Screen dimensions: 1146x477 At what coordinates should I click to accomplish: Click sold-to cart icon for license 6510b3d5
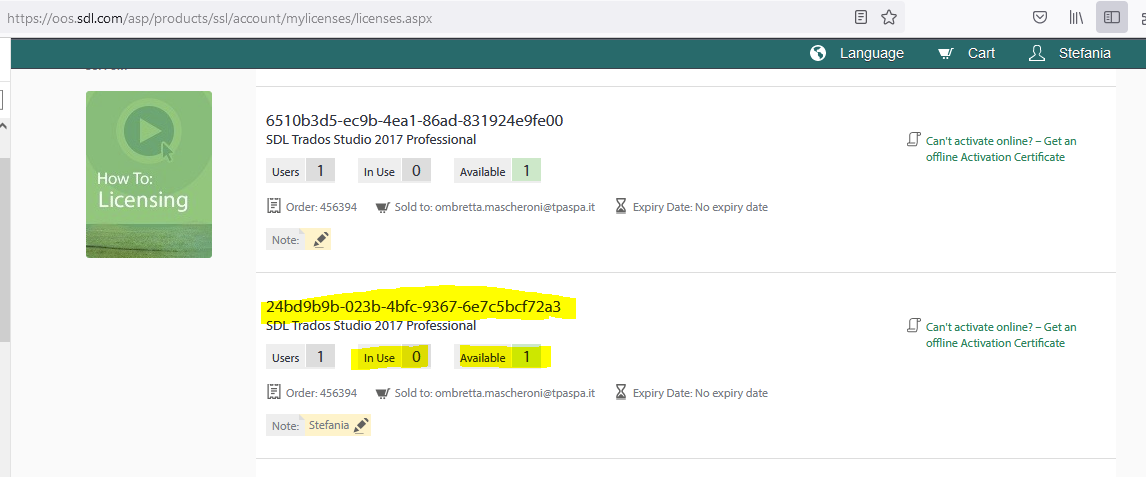(x=382, y=207)
